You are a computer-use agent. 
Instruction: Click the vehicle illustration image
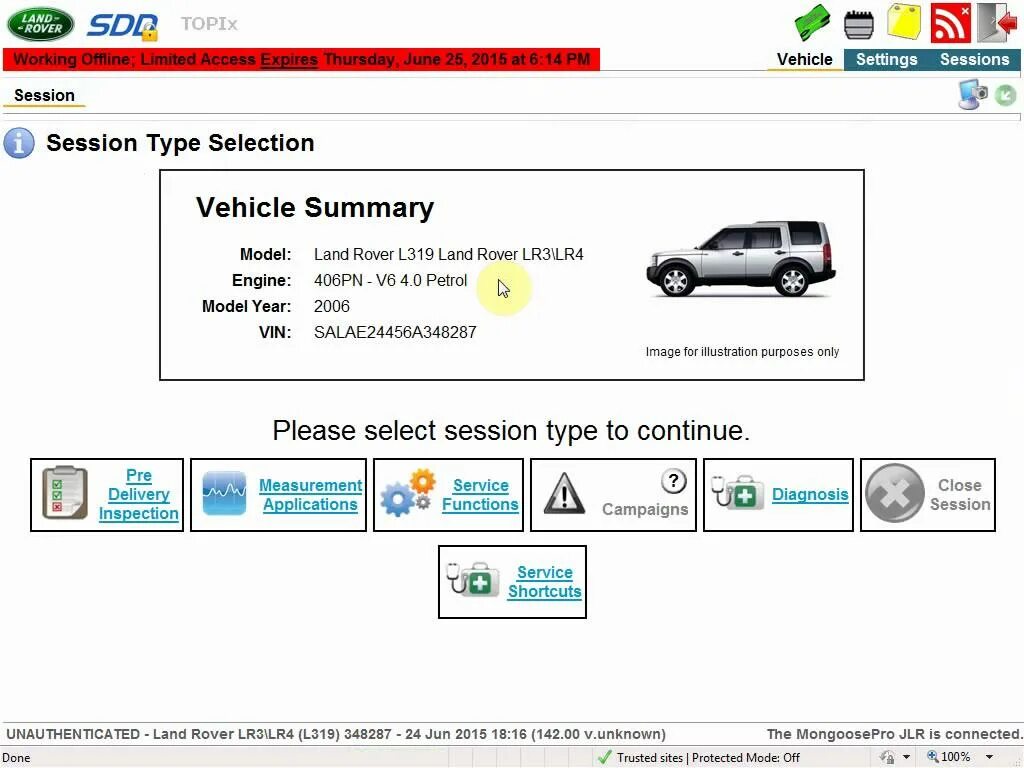[x=741, y=259]
